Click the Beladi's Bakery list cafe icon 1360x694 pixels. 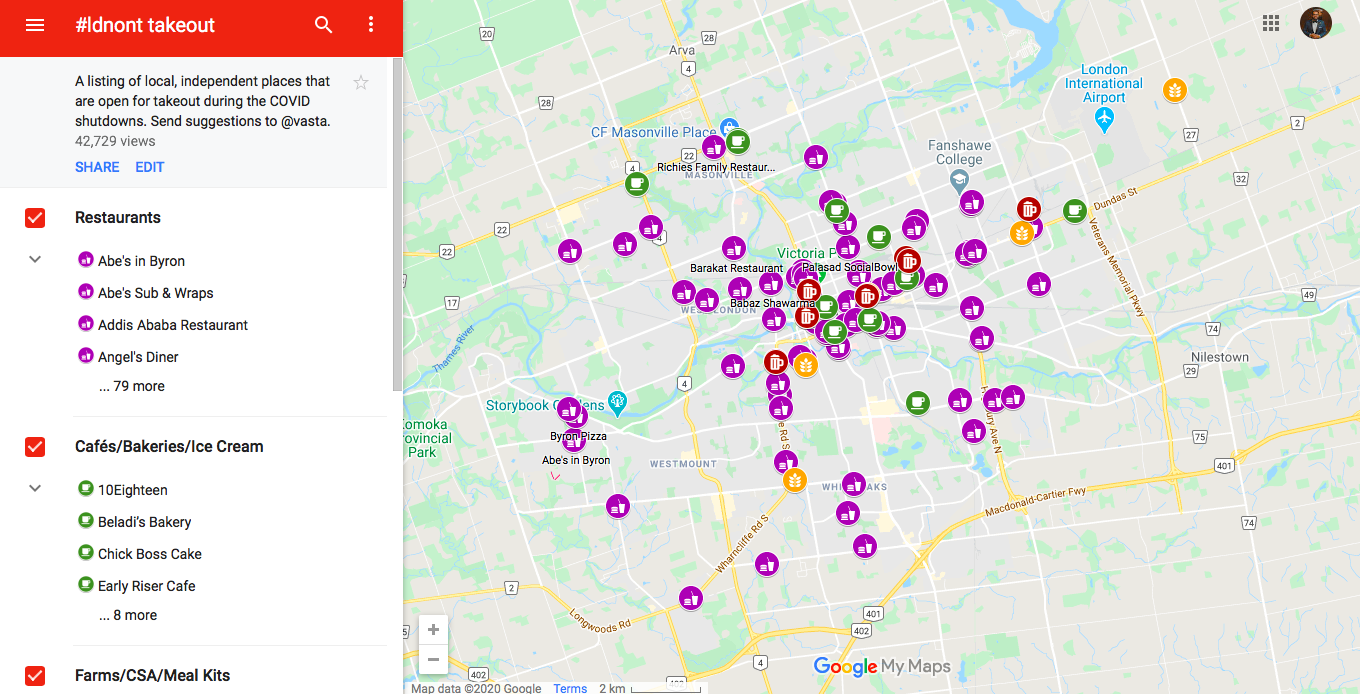click(85, 521)
